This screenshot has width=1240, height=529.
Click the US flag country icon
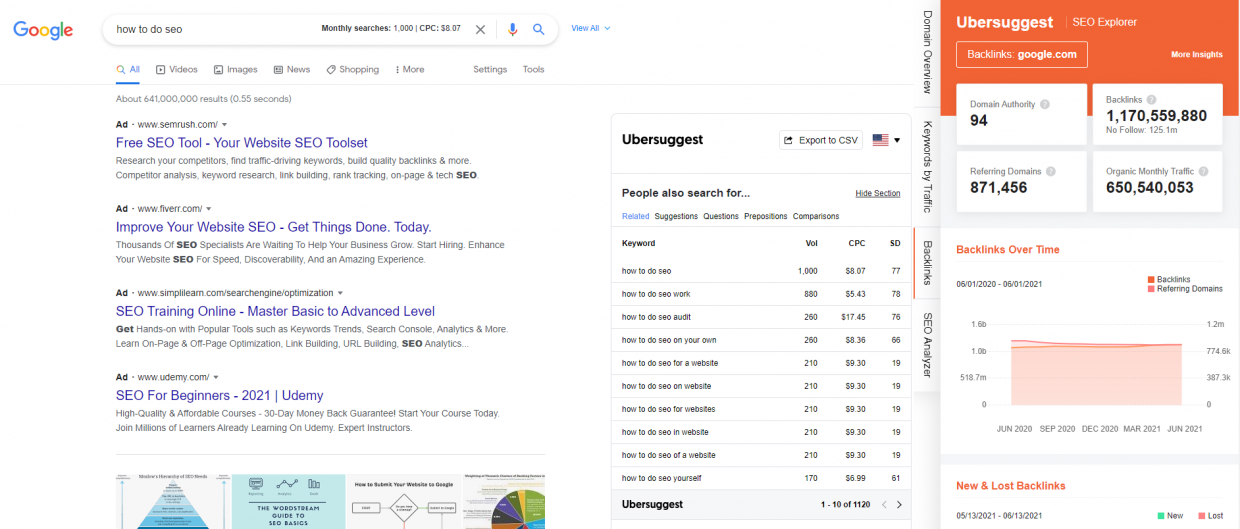pos(881,140)
